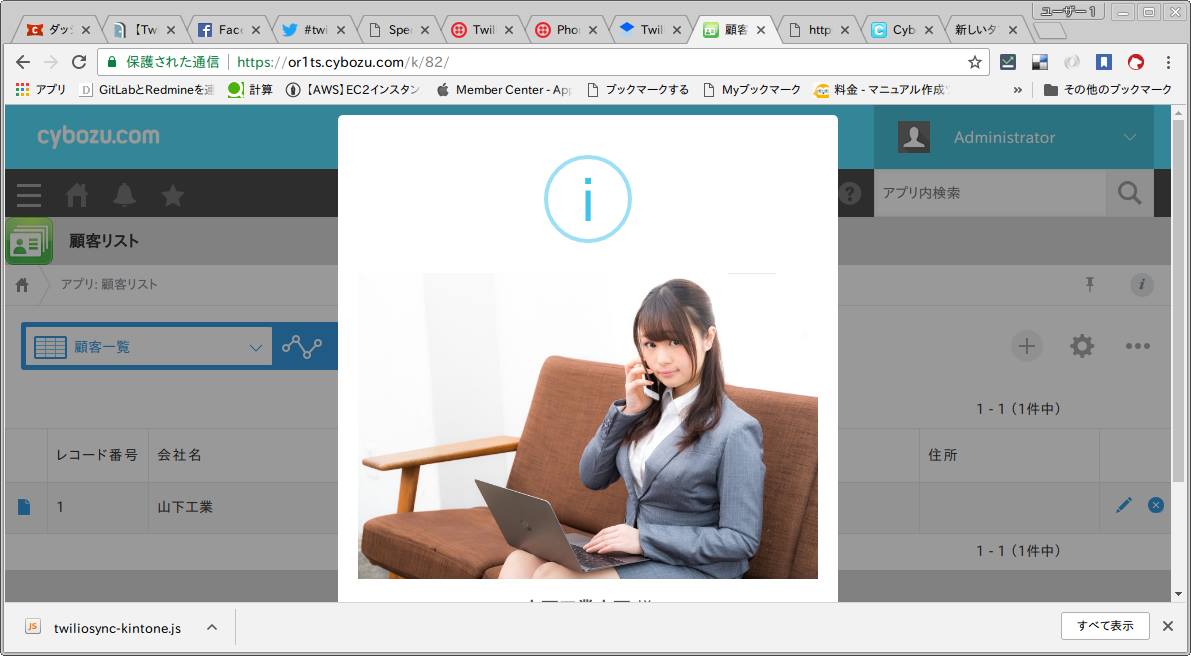Open the graph view icon
The width and height of the screenshot is (1191, 656).
coord(302,346)
